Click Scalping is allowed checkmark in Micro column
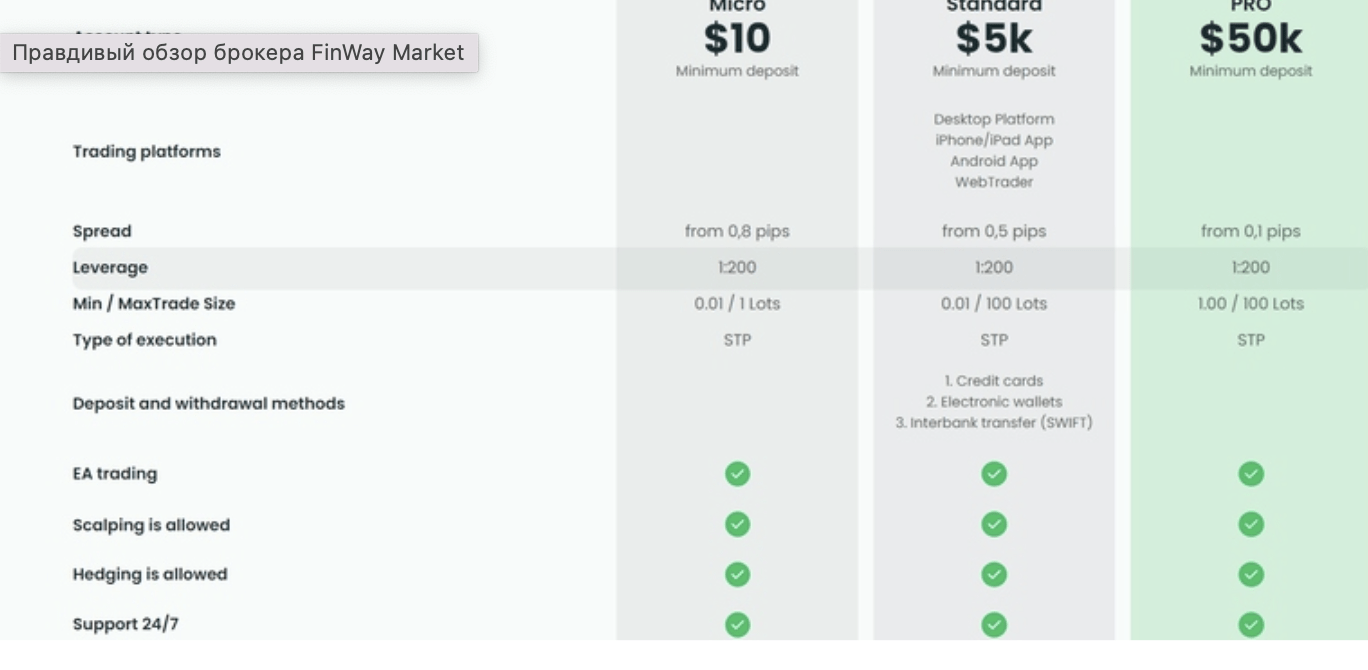 (737, 524)
